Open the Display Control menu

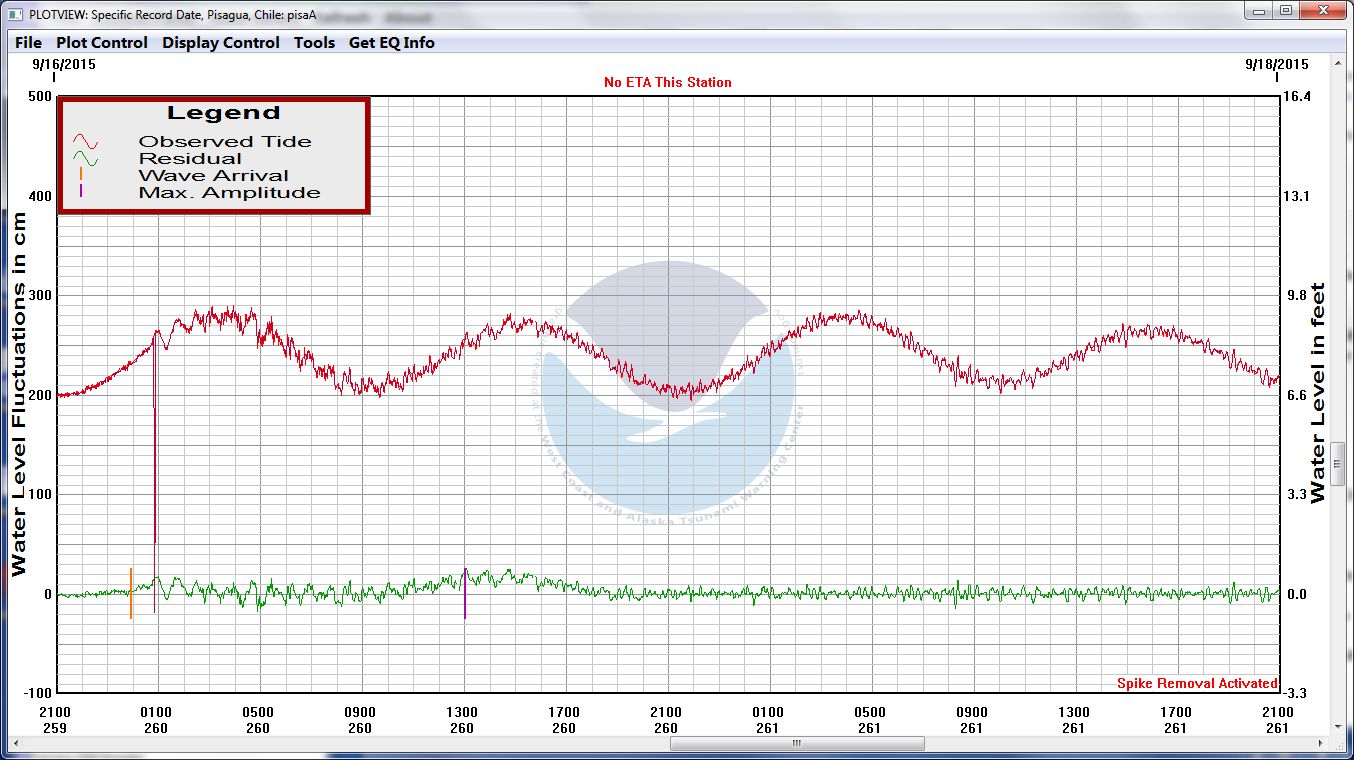pyautogui.click(x=221, y=43)
